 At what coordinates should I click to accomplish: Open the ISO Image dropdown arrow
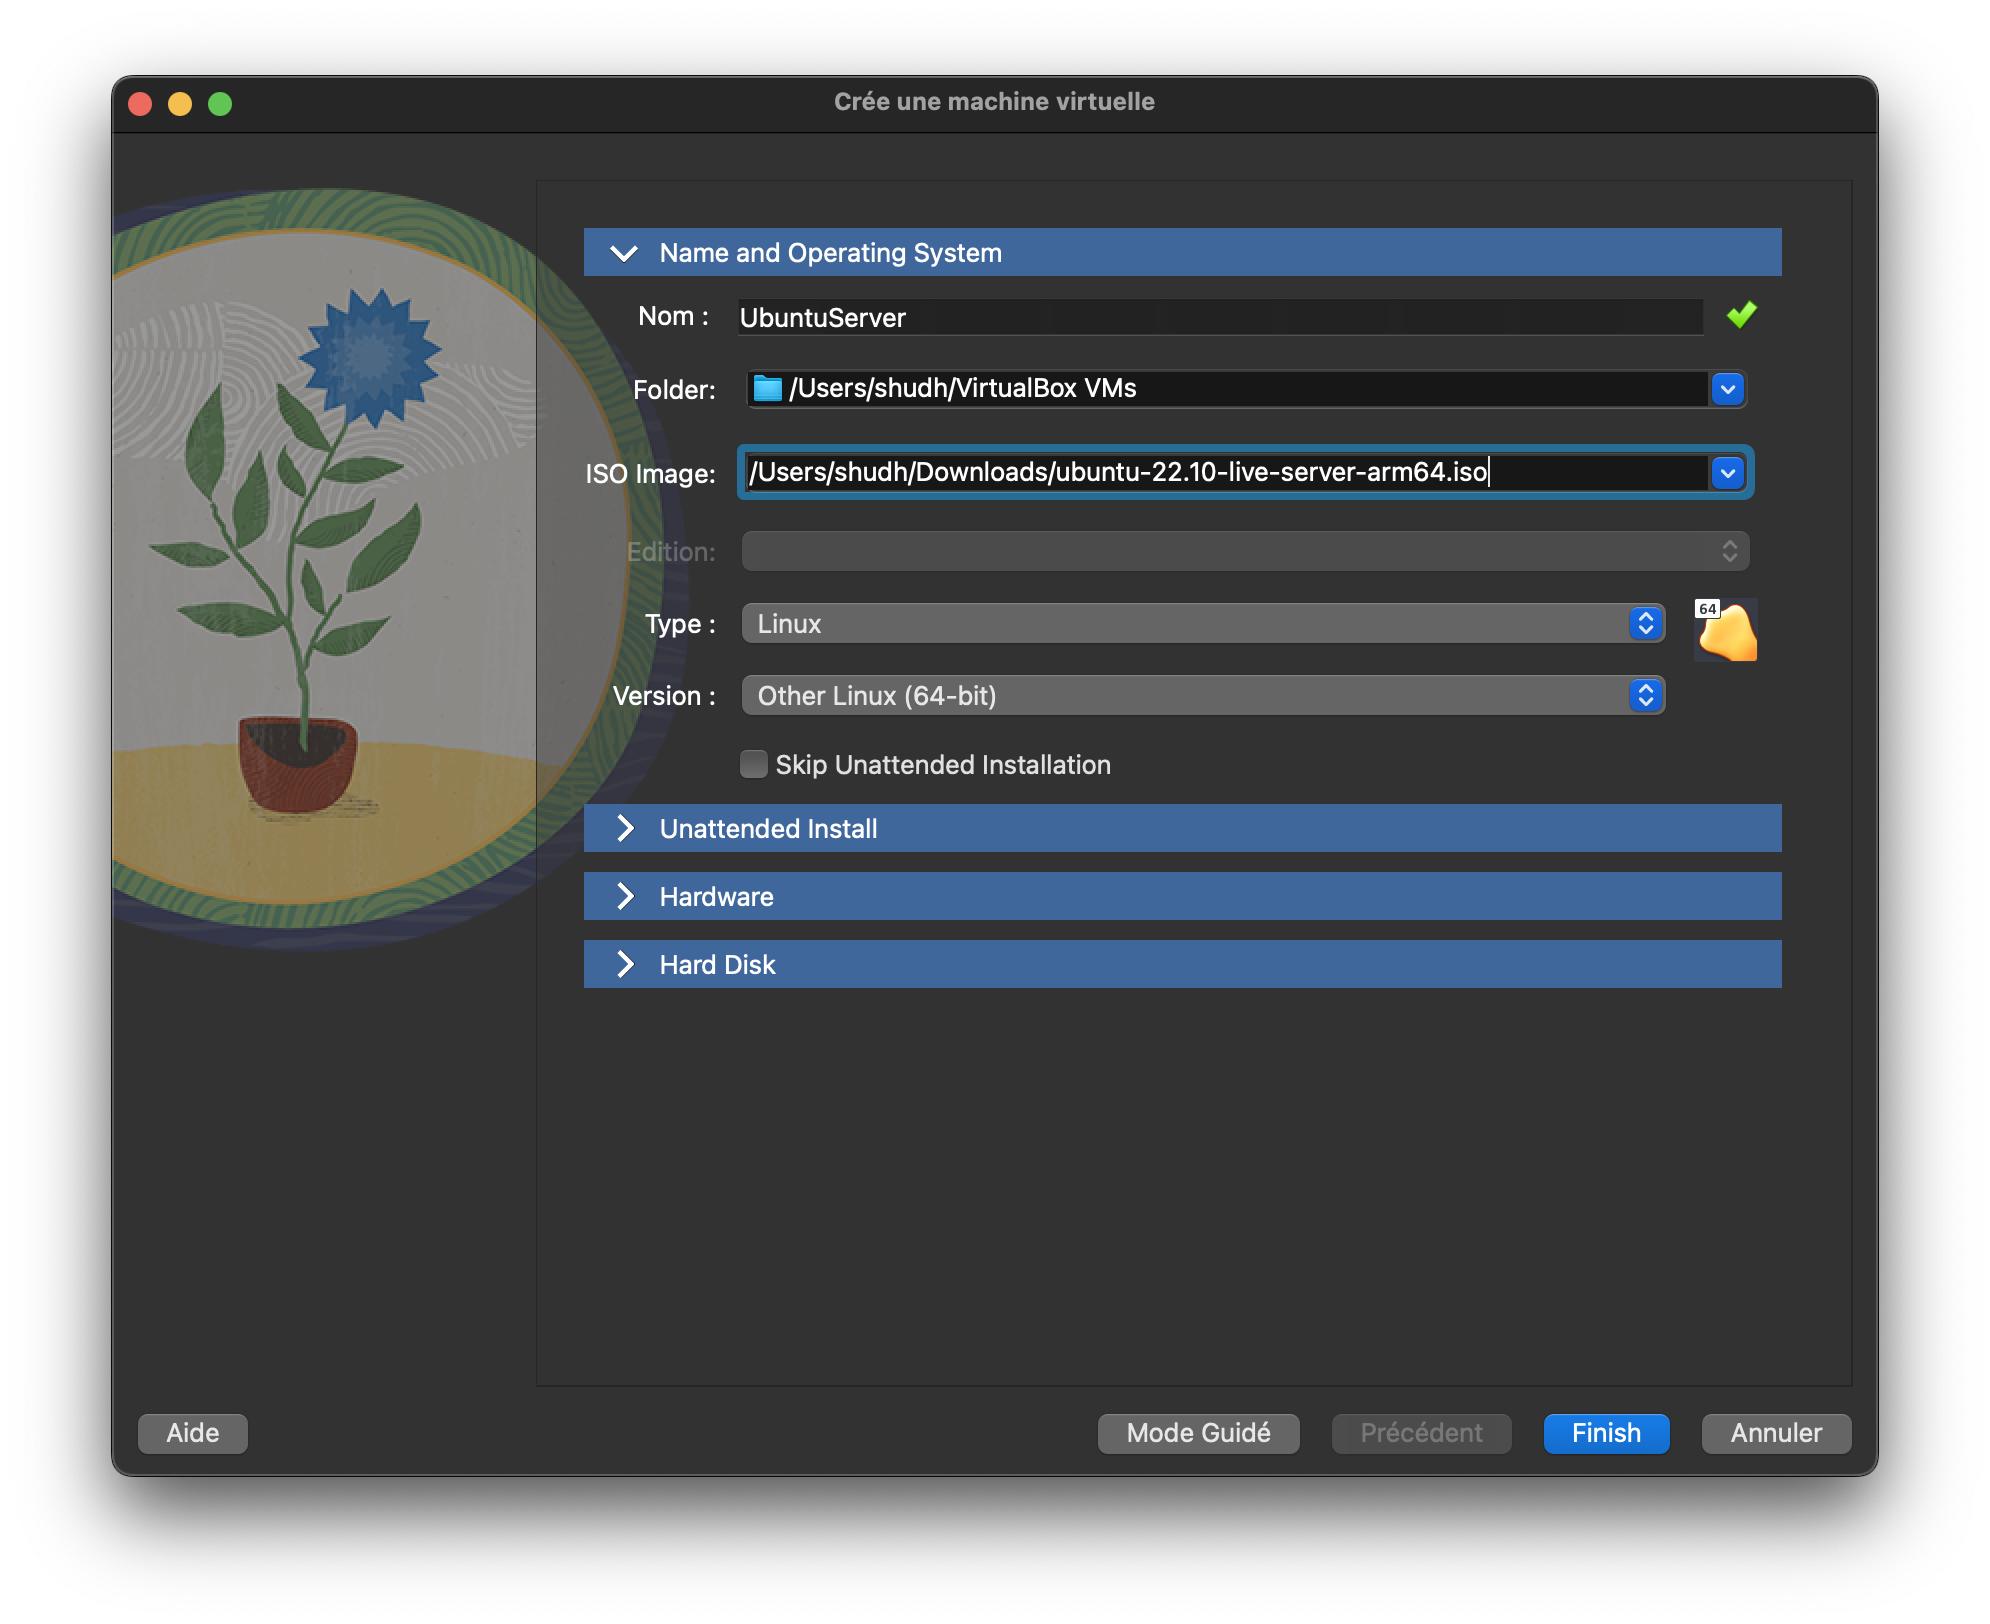coord(1726,473)
